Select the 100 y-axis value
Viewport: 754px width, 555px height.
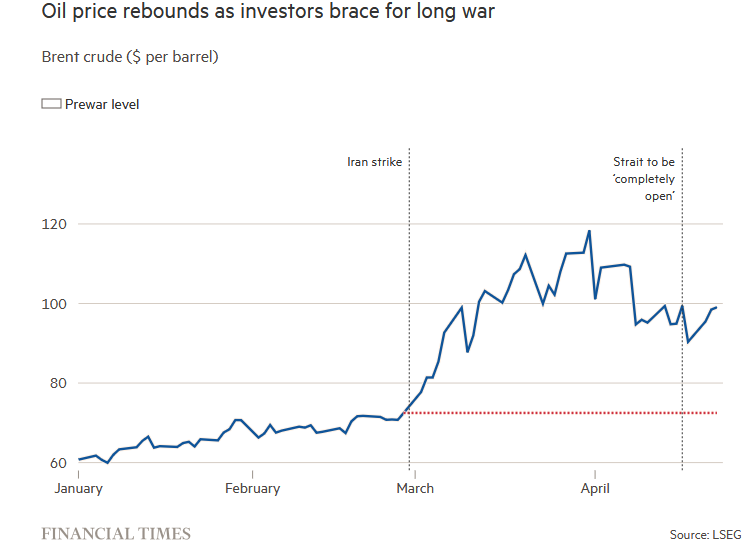click(55, 304)
